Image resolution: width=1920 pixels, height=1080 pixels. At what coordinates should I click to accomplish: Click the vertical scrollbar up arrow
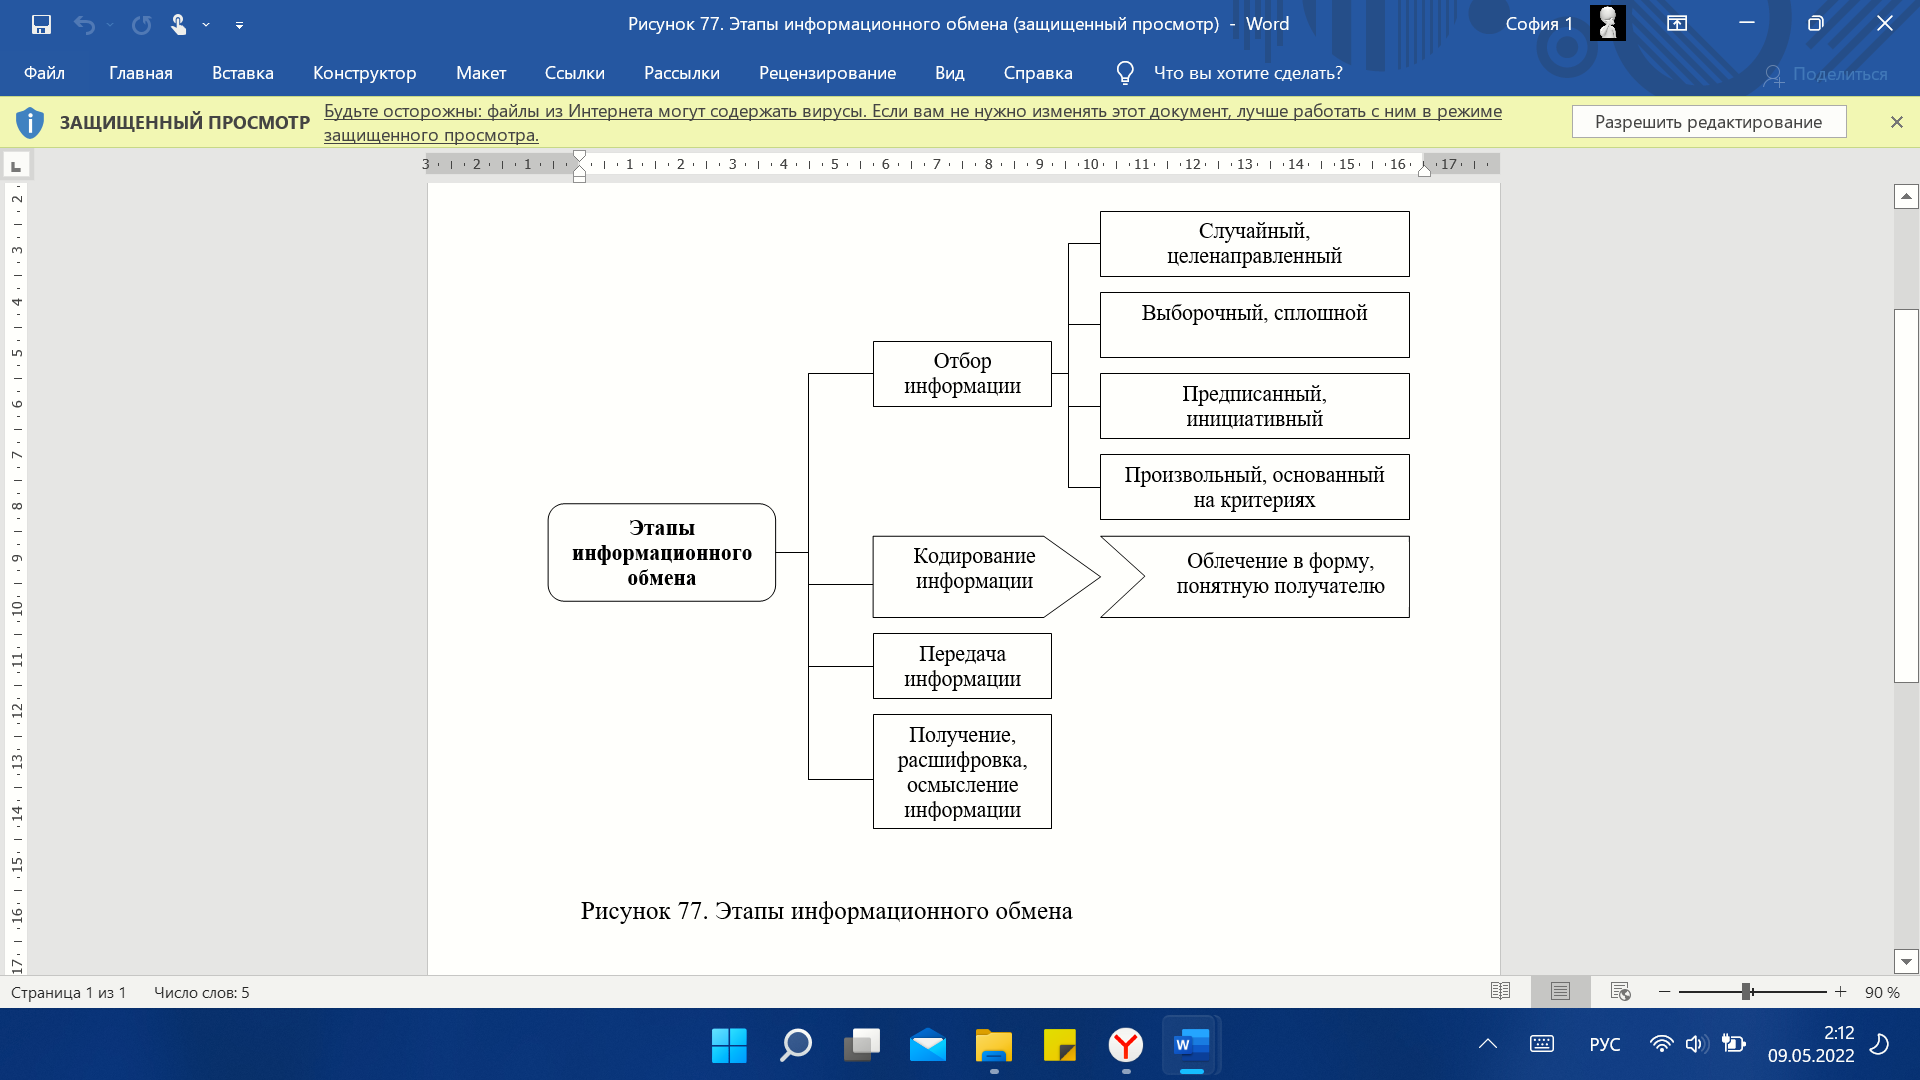click(1906, 196)
